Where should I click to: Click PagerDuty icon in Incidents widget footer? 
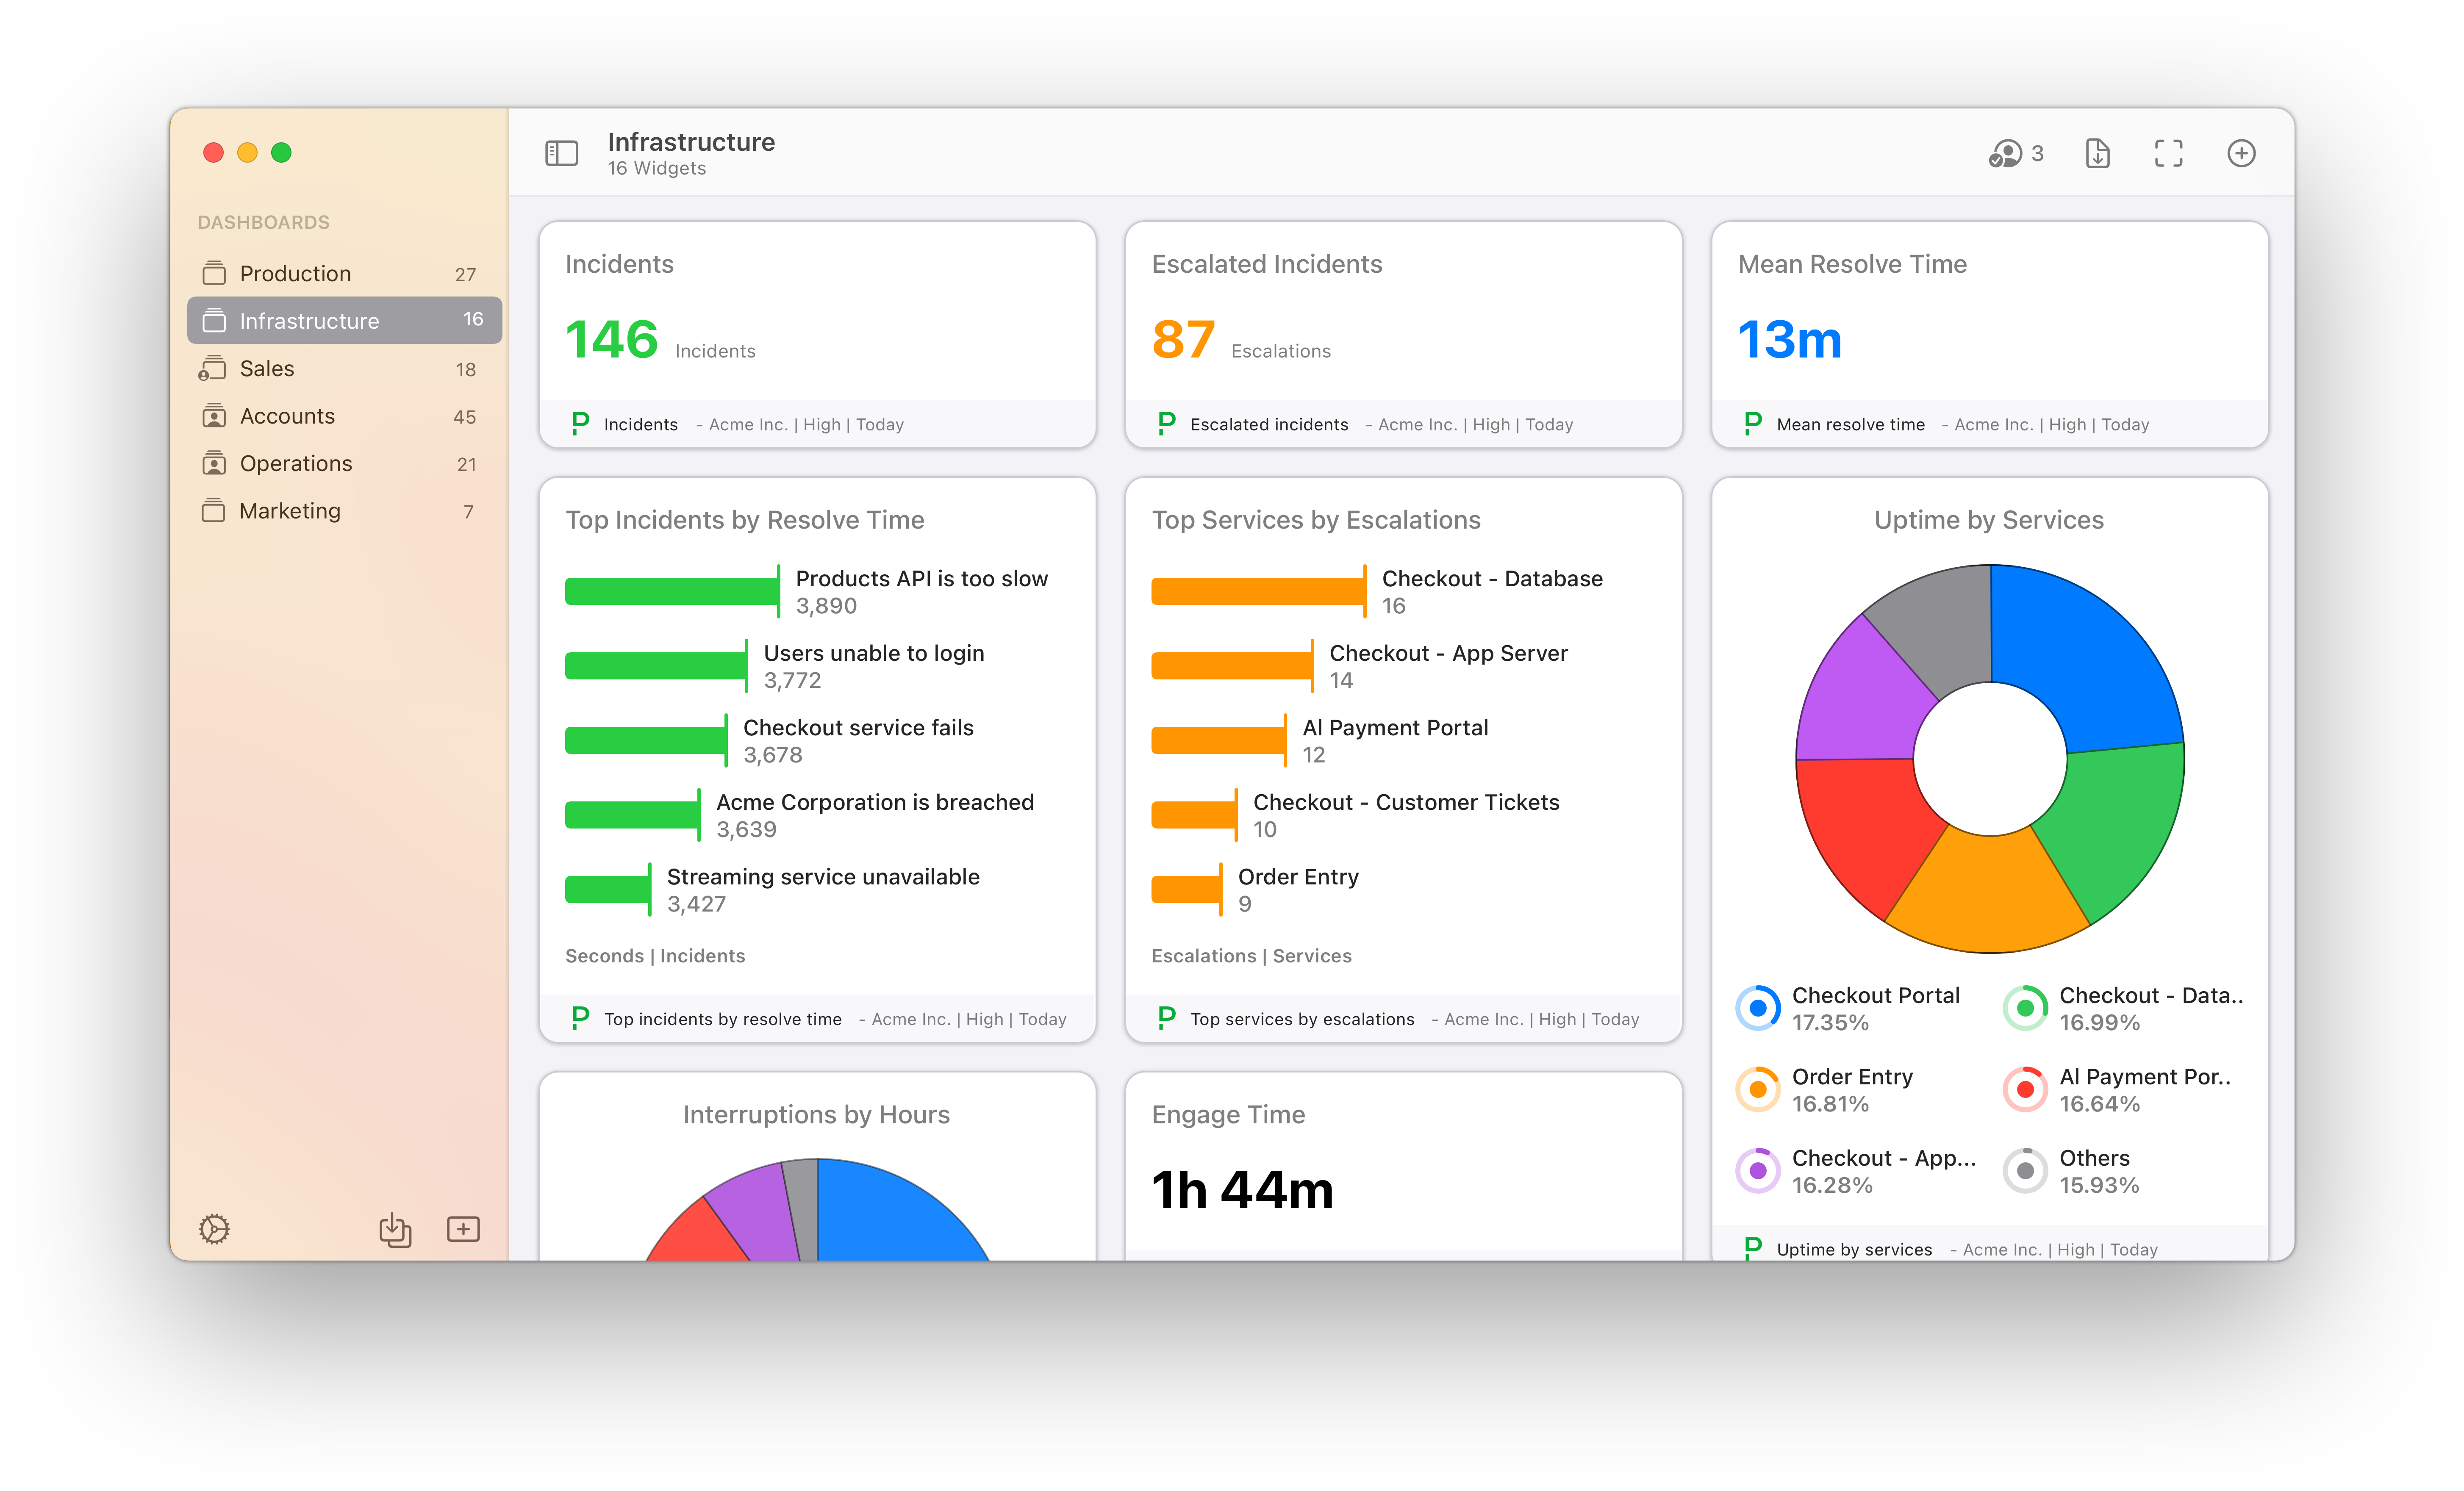click(580, 424)
